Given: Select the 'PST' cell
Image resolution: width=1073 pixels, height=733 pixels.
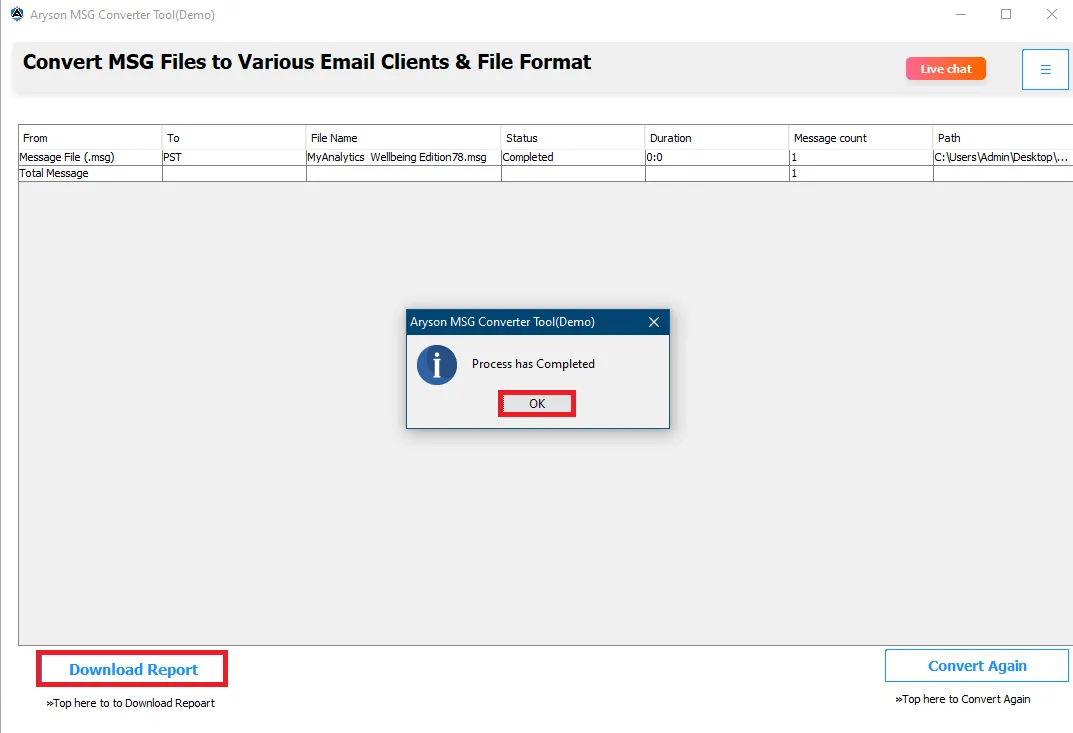Looking at the screenshot, I should tap(234, 157).
